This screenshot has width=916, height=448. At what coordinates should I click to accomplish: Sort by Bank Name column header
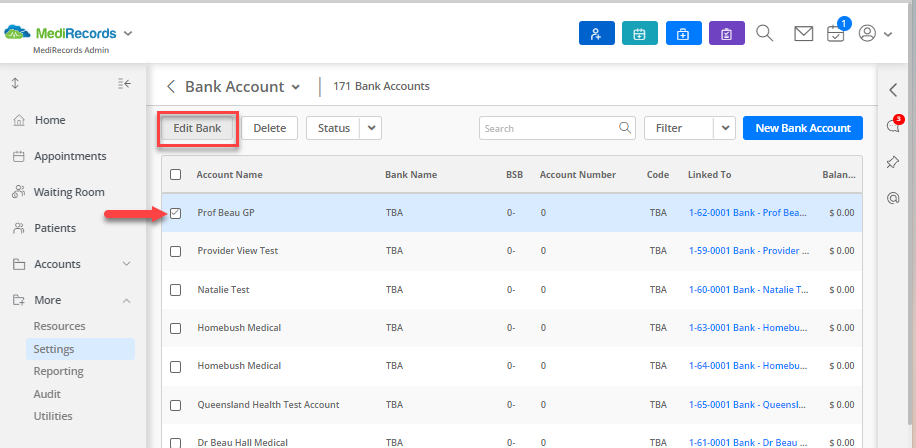[x=411, y=175]
